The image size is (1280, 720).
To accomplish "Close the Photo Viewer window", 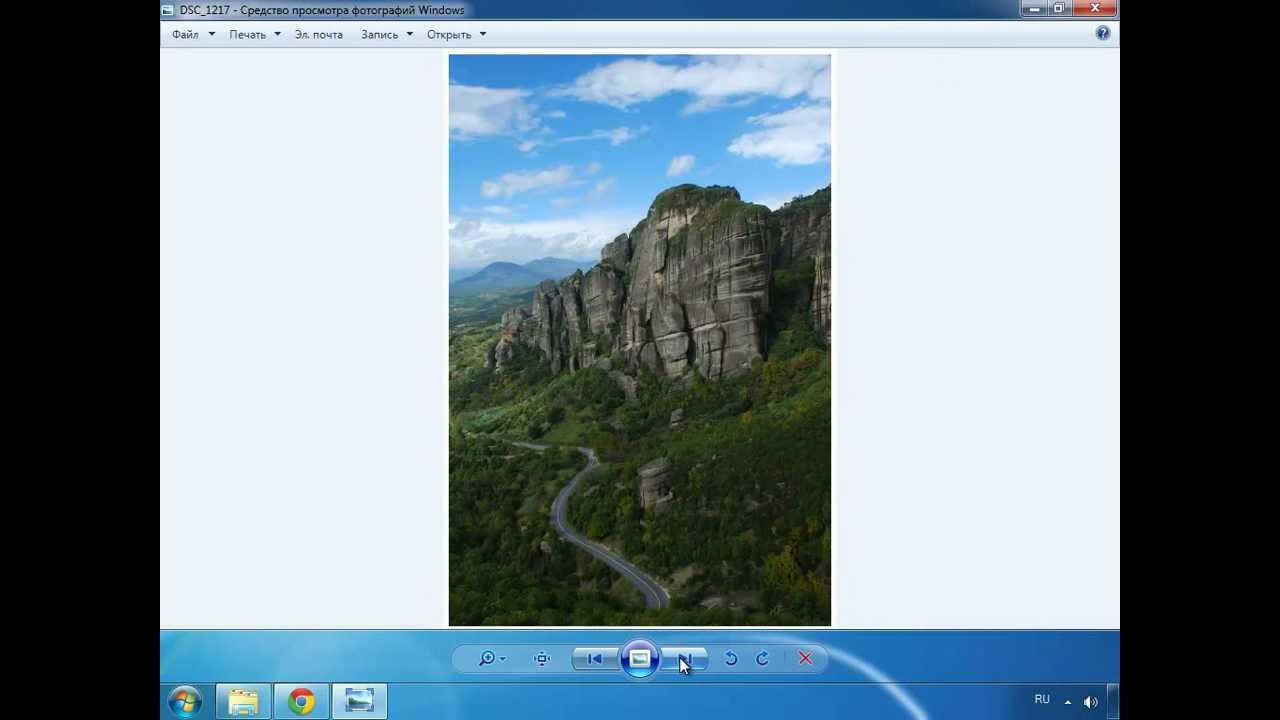I will point(1095,9).
